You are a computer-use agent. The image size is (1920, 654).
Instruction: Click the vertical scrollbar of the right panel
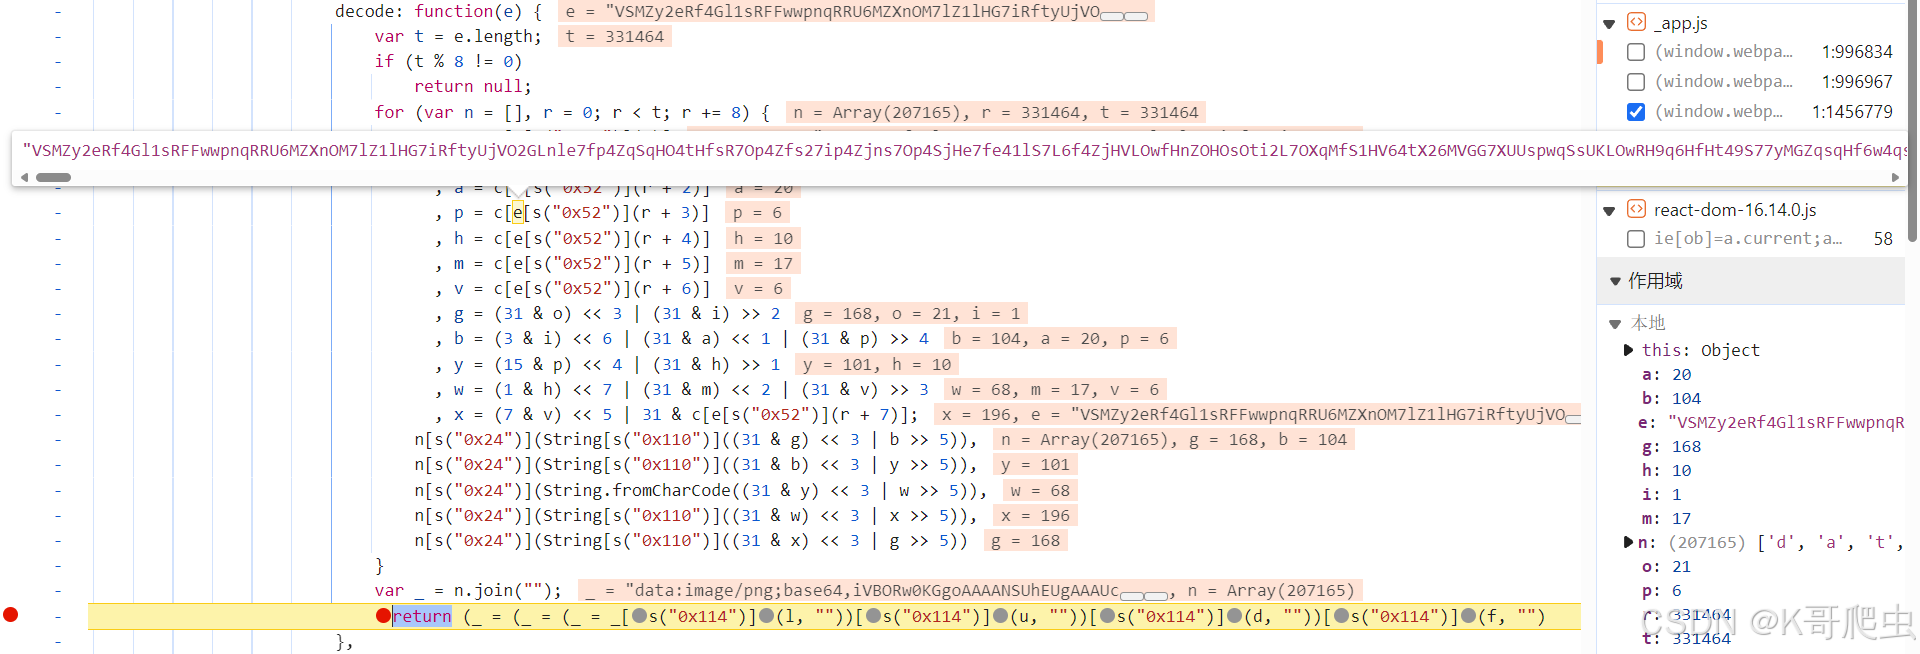pos(1912,120)
